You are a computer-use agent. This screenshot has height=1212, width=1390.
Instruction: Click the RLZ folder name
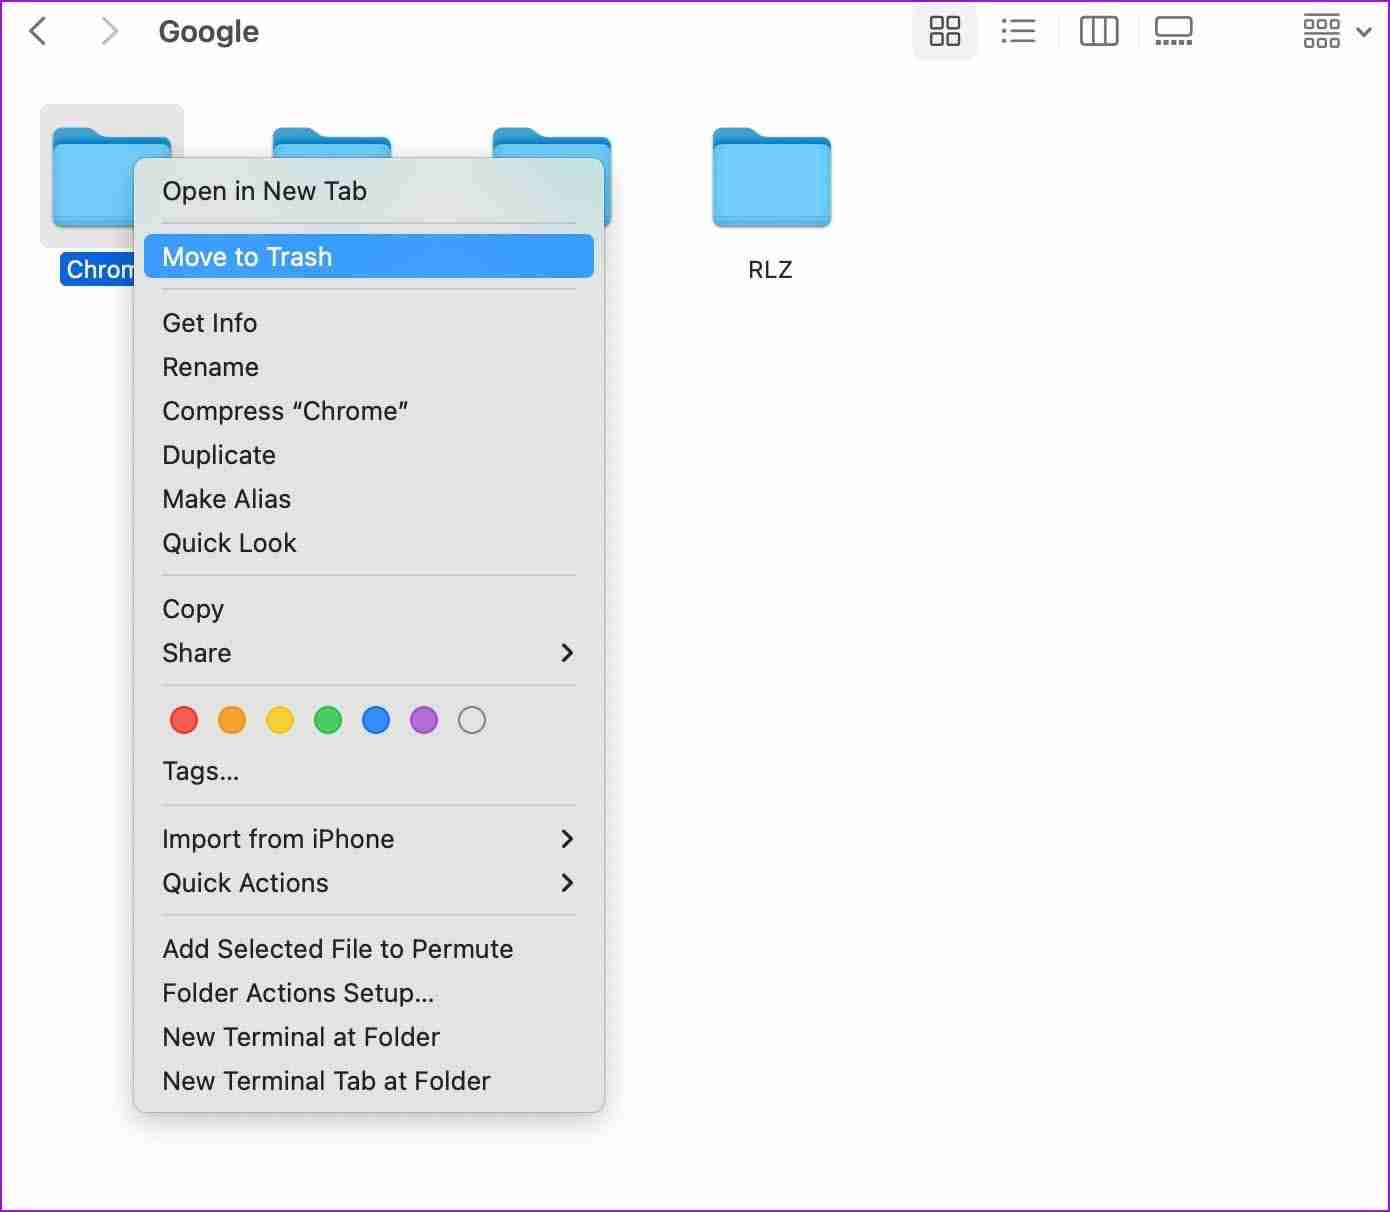770,270
